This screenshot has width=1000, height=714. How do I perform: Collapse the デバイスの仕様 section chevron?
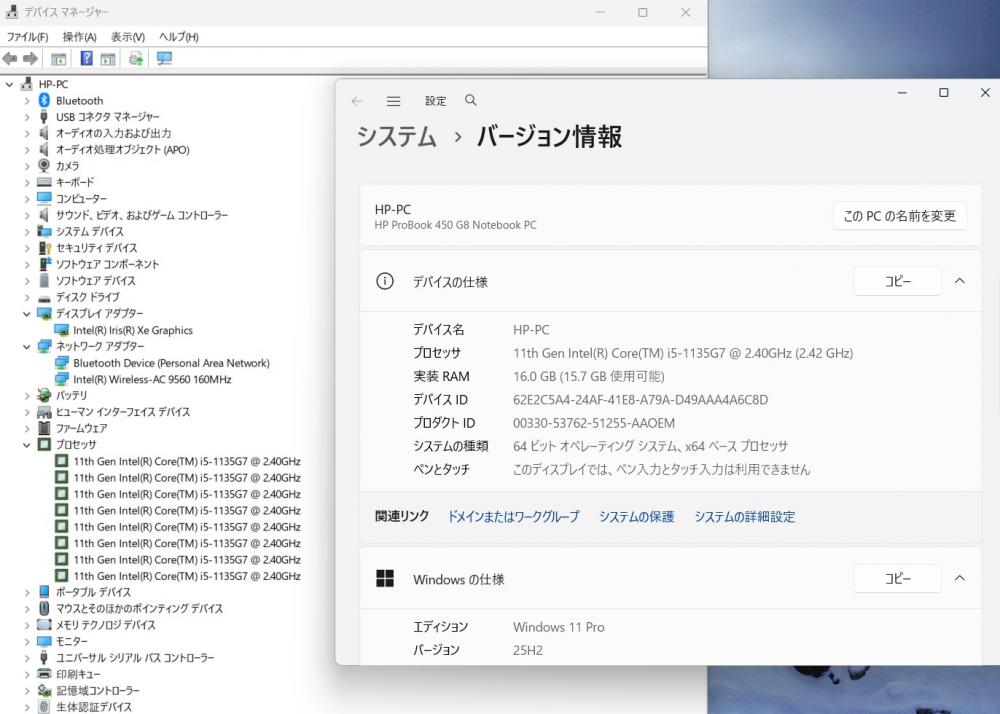coord(959,281)
